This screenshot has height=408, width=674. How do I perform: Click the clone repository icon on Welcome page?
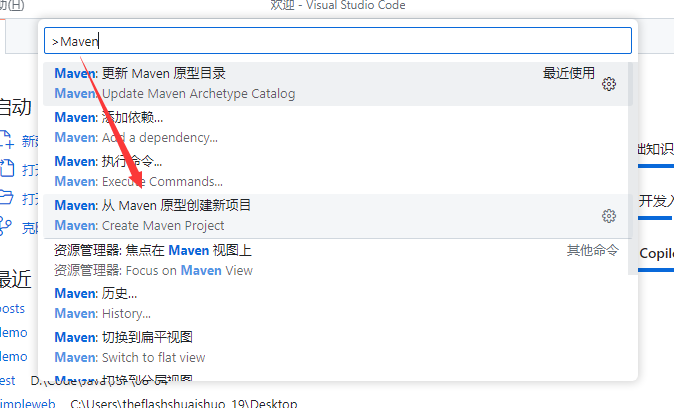point(8,226)
